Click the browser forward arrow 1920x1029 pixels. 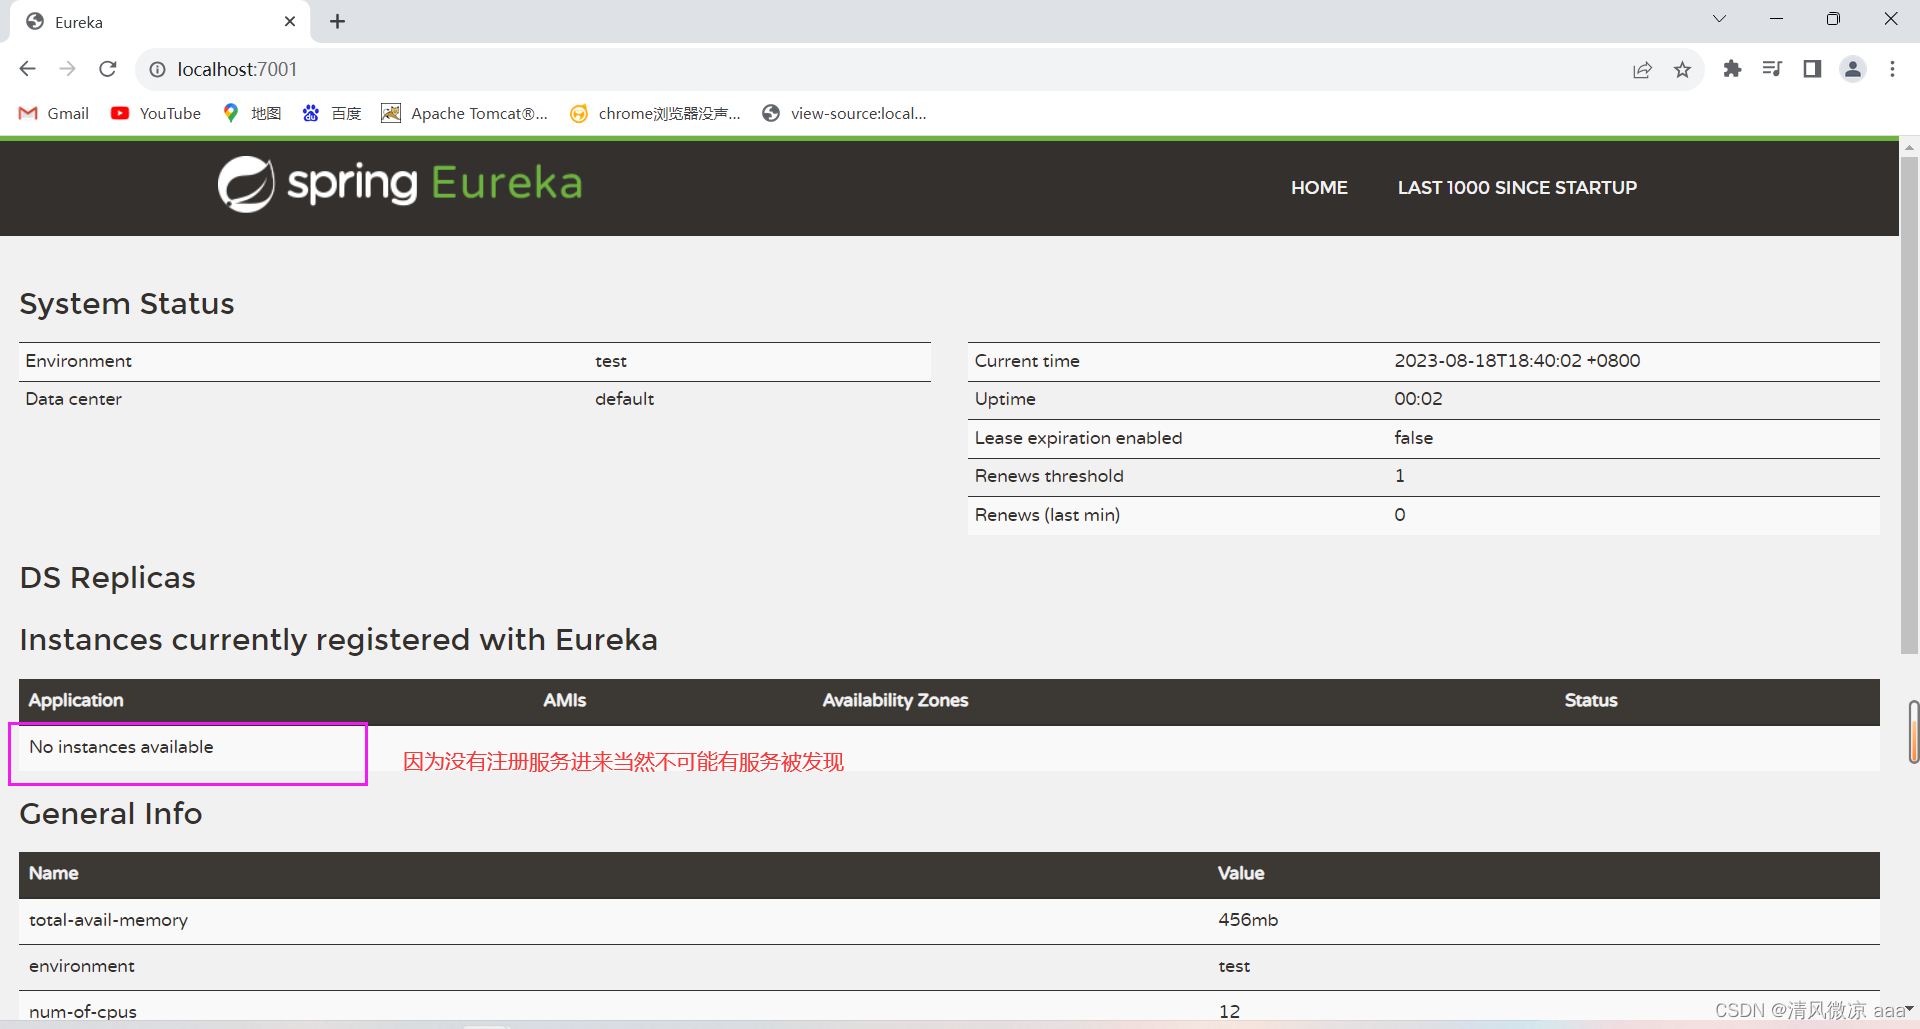tap(67, 69)
